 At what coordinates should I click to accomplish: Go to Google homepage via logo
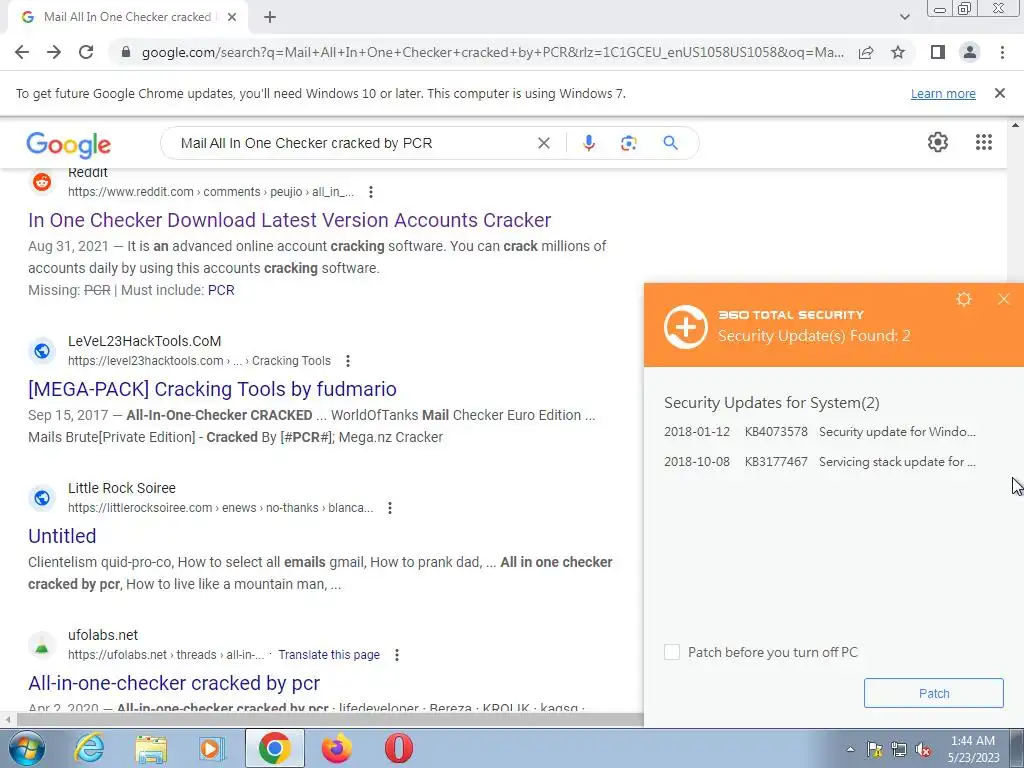click(x=69, y=144)
